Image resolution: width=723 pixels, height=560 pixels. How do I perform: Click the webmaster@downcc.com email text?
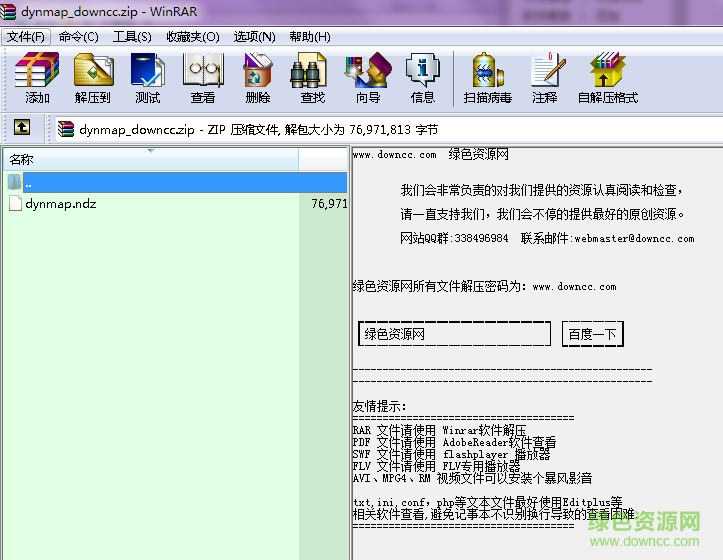tap(634, 238)
